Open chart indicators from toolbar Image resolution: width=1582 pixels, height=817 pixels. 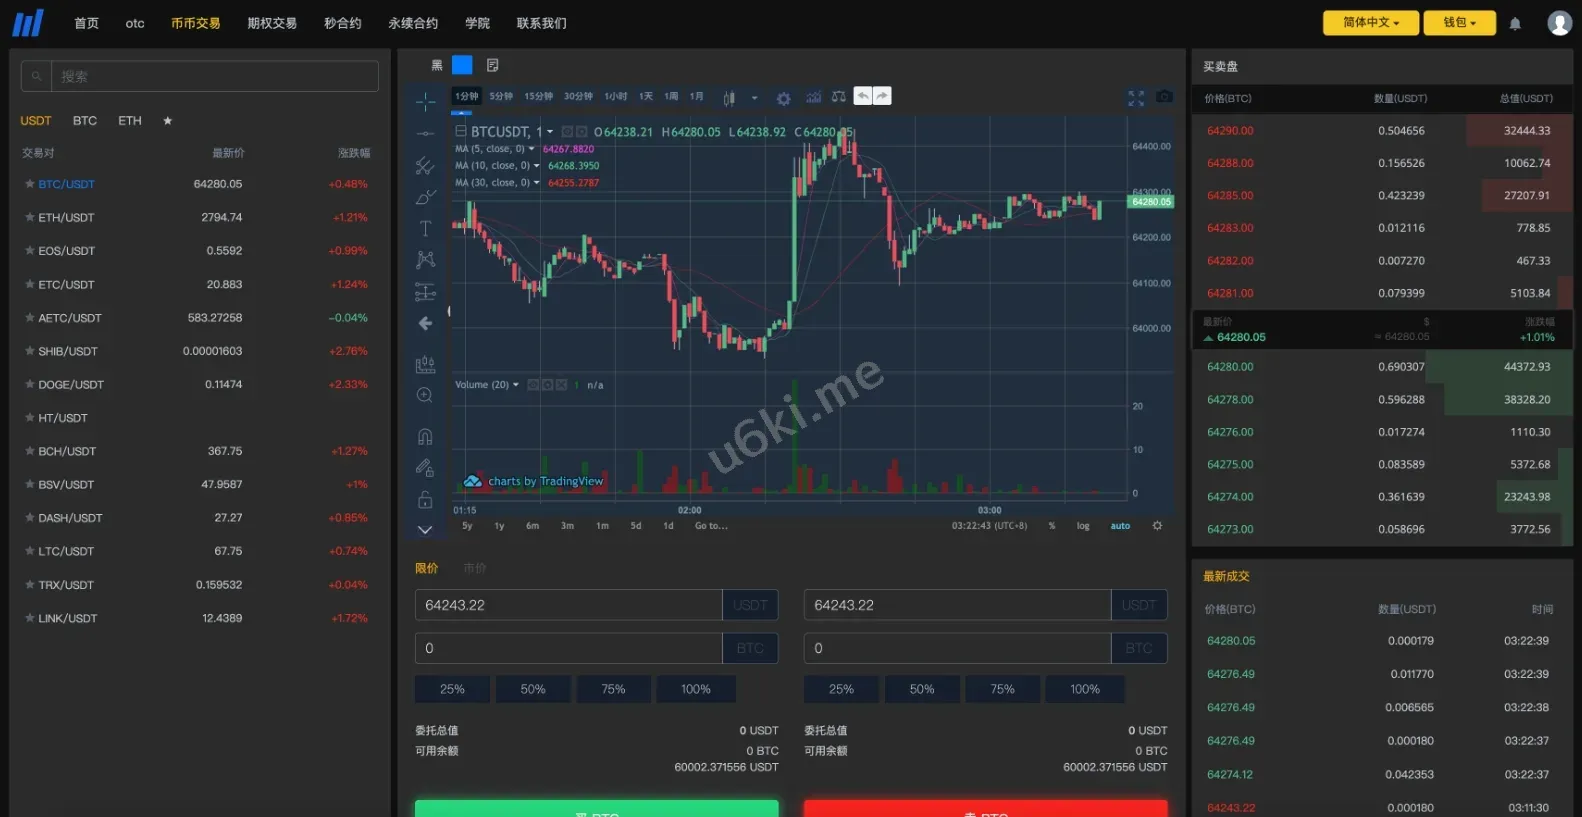click(813, 97)
